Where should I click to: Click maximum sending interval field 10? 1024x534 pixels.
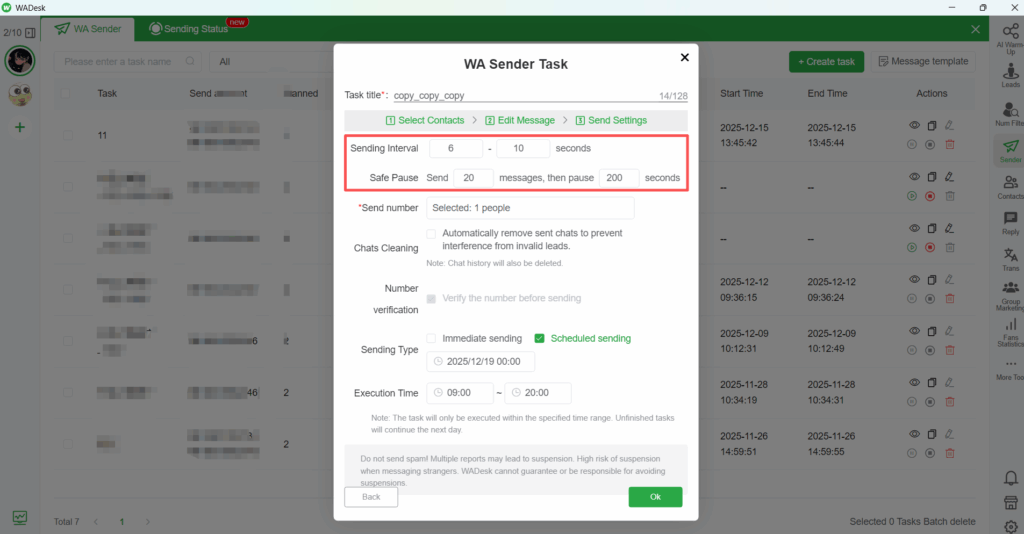[x=522, y=148]
